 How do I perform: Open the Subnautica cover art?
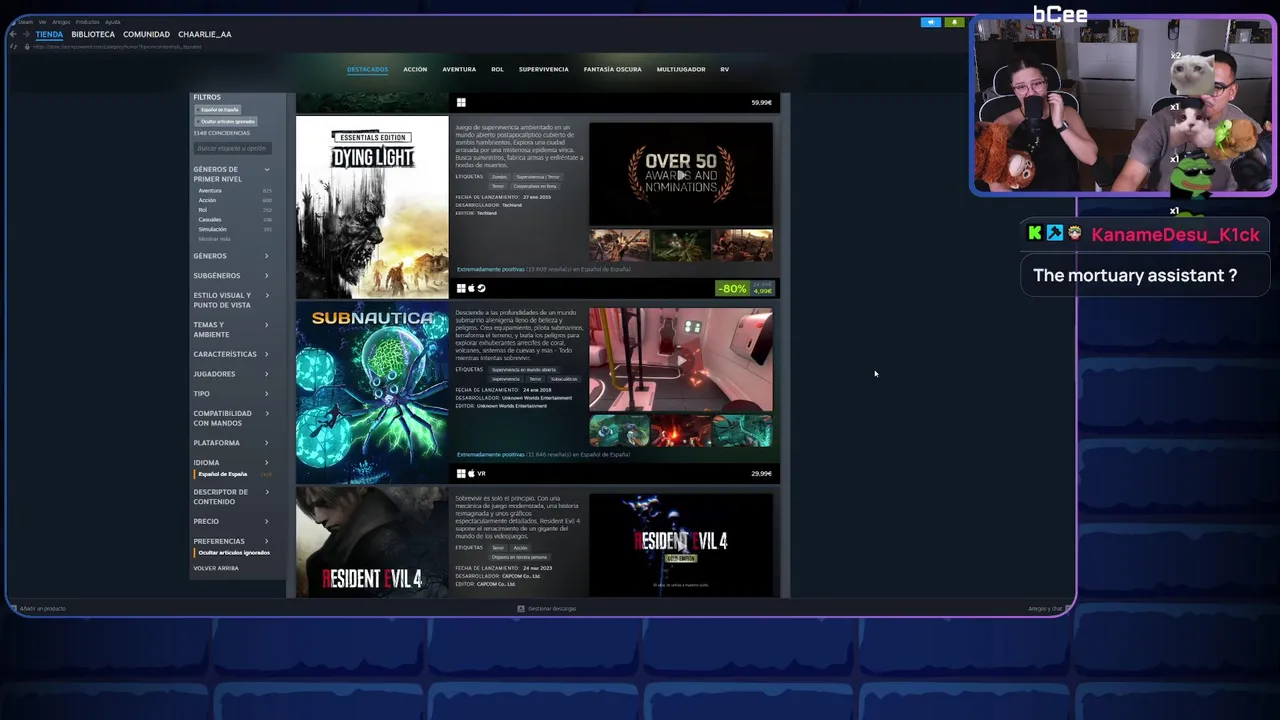372,392
